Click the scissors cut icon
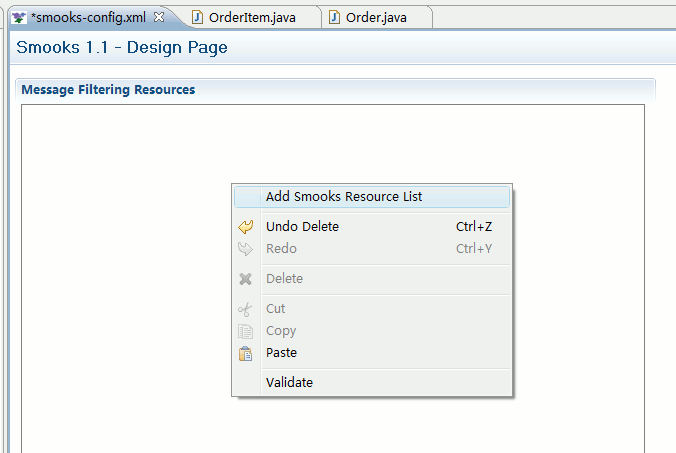The image size is (676, 453). point(245,309)
